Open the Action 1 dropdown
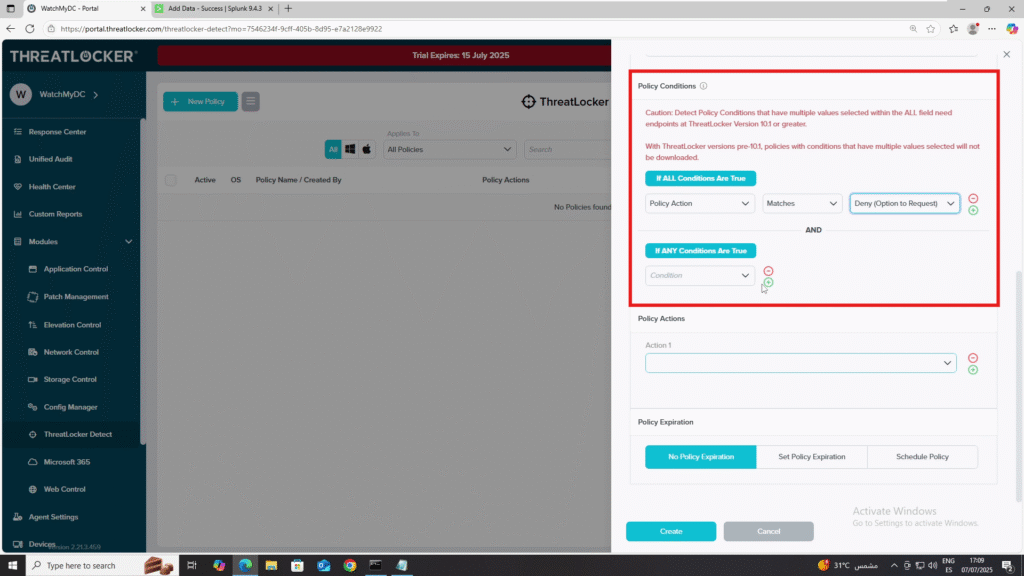The width and height of the screenshot is (1024, 576). [x=801, y=363]
